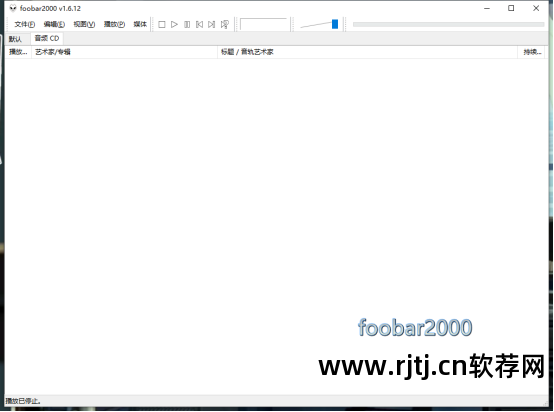The height and width of the screenshot is (412, 554).
Task: Select the 音频 CD playlist tab
Action: tap(47, 38)
